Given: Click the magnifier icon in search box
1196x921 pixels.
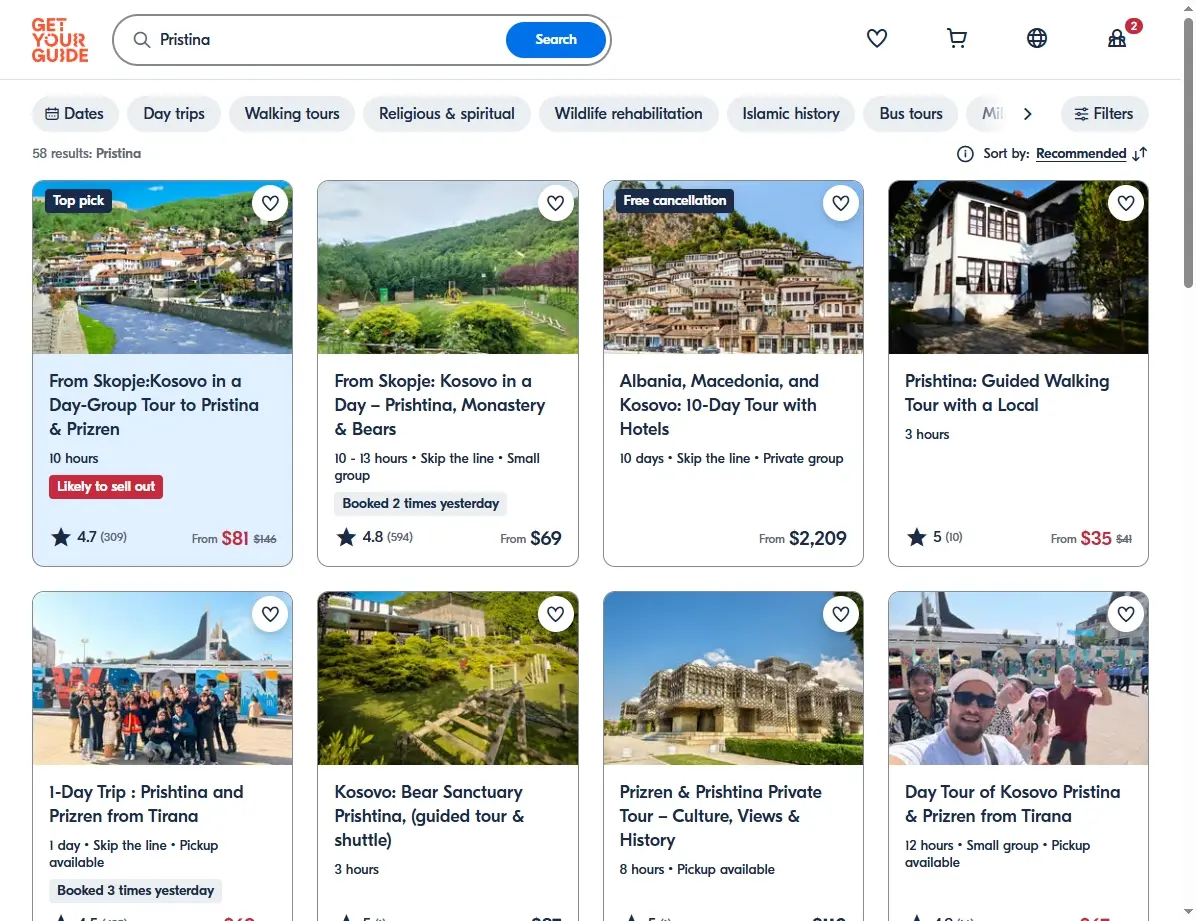Looking at the screenshot, I should tap(142, 40).
